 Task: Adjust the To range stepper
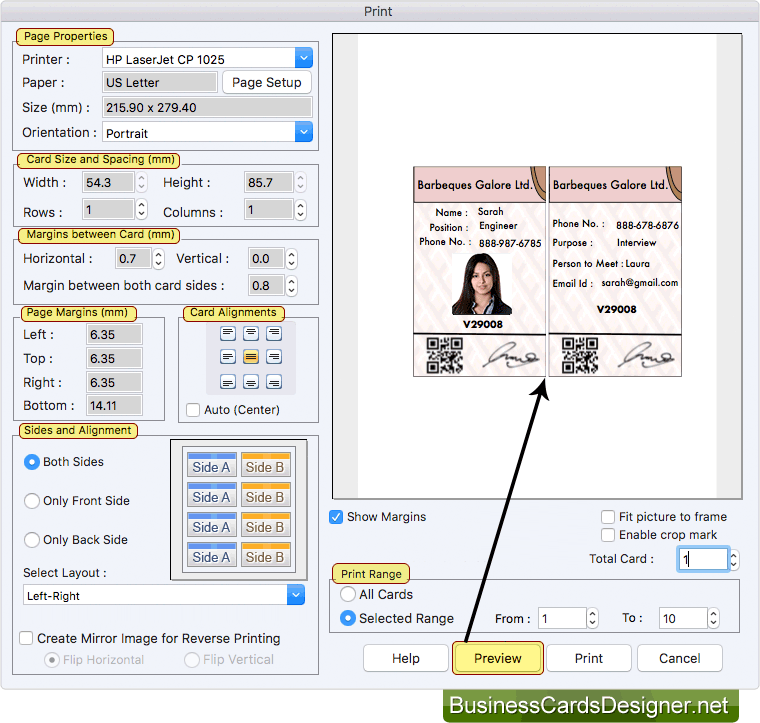click(713, 618)
